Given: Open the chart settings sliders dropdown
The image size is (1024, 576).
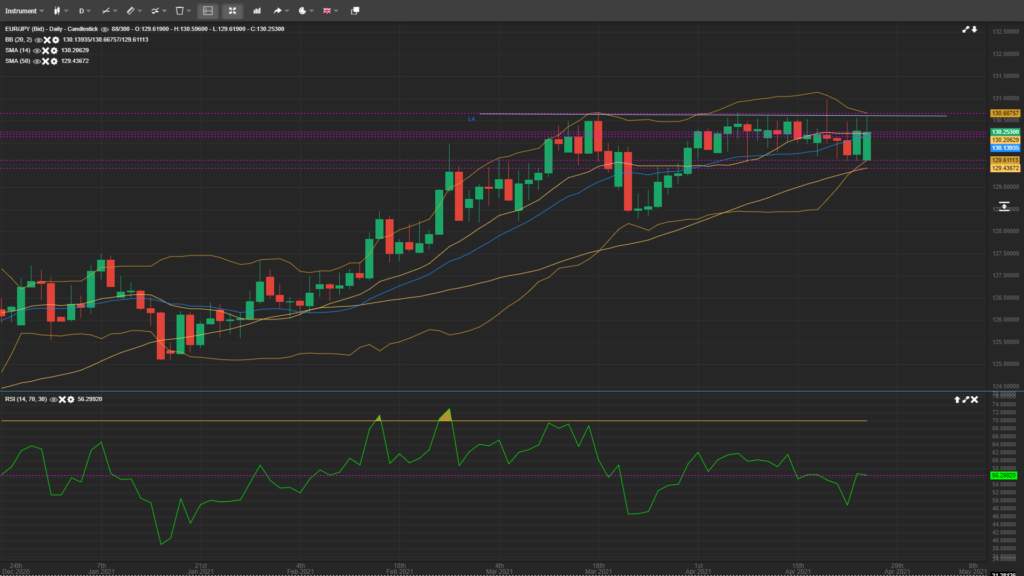Looking at the screenshot, I should click(x=165, y=11).
